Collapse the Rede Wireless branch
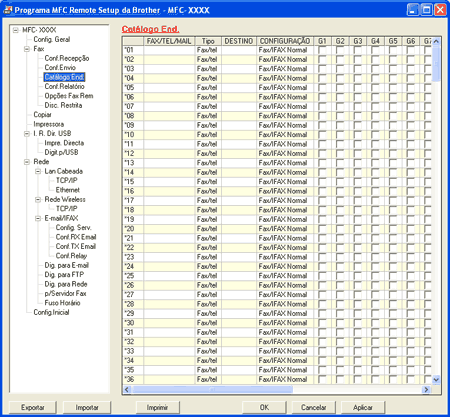The image size is (450, 417). (x=38, y=200)
